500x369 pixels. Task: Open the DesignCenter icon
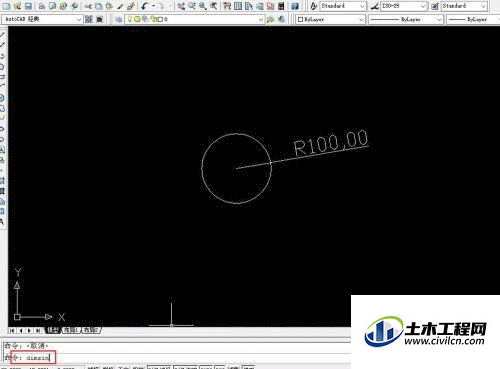pos(238,6)
